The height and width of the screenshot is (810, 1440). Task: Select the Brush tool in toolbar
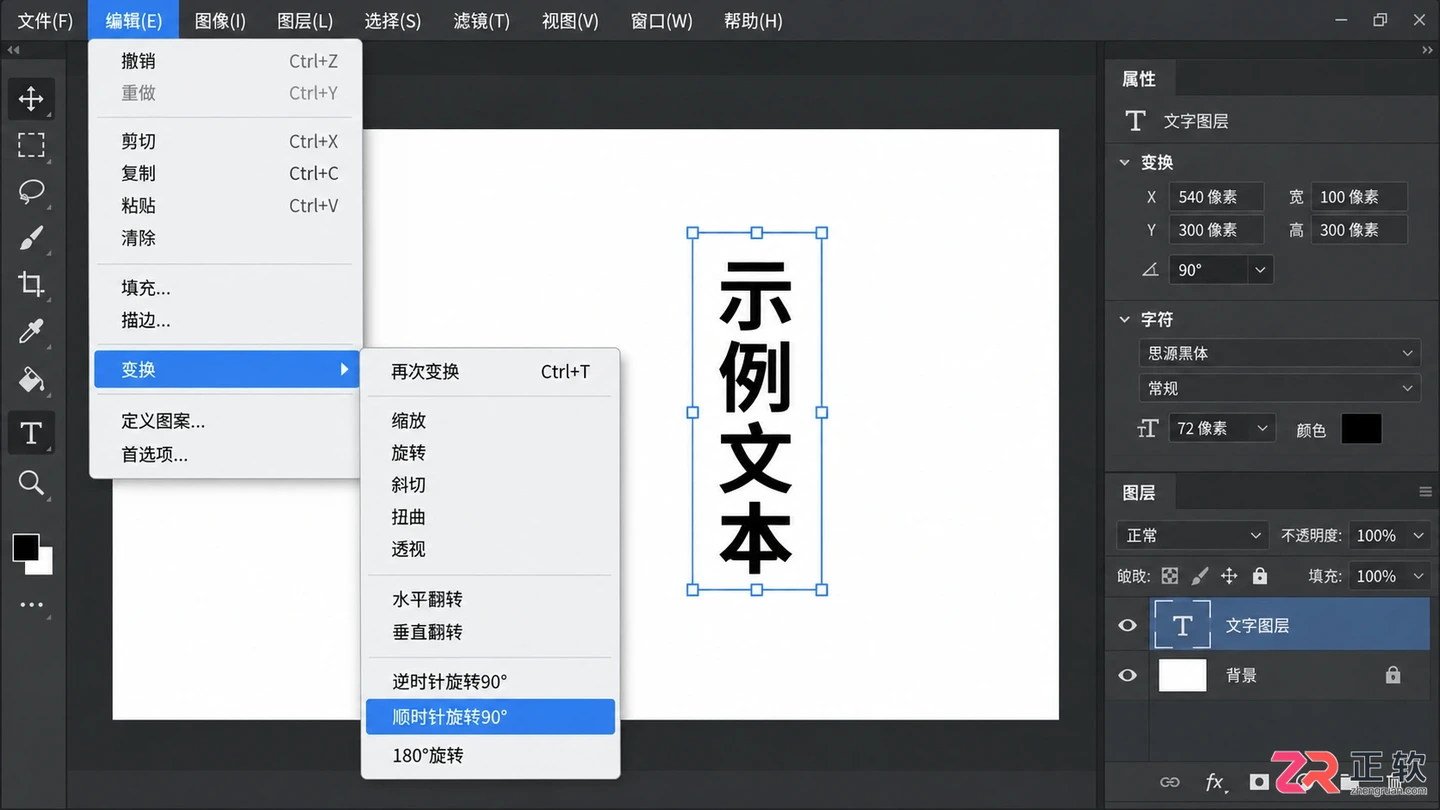(x=31, y=239)
